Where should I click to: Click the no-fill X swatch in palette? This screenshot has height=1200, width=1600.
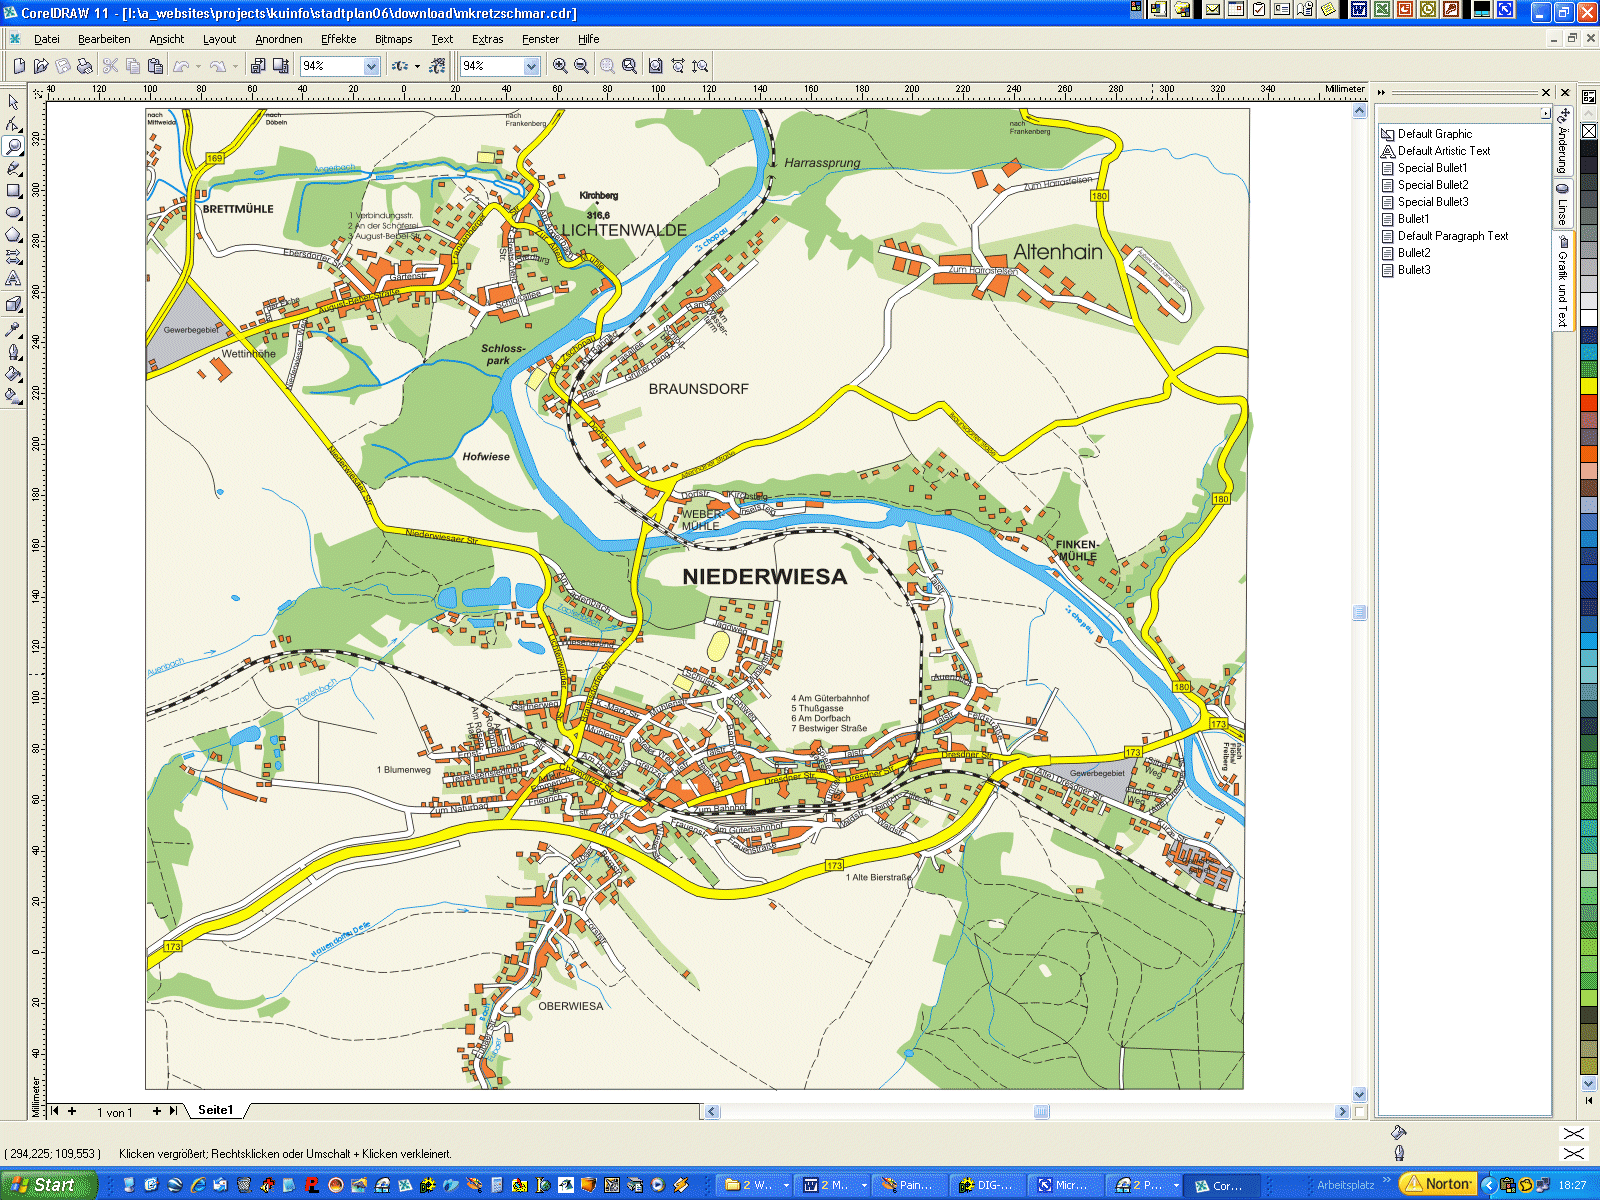1589,131
